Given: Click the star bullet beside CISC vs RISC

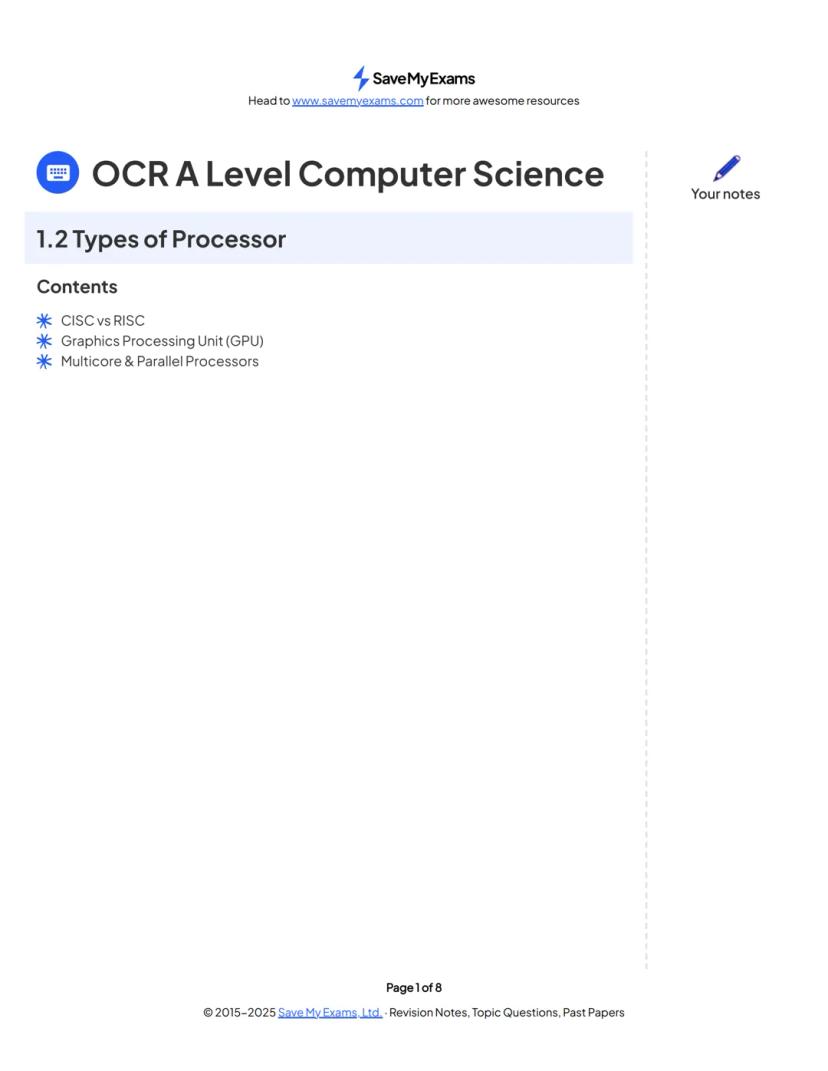Looking at the screenshot, I should pyautogui.click(x=44, y=321).
